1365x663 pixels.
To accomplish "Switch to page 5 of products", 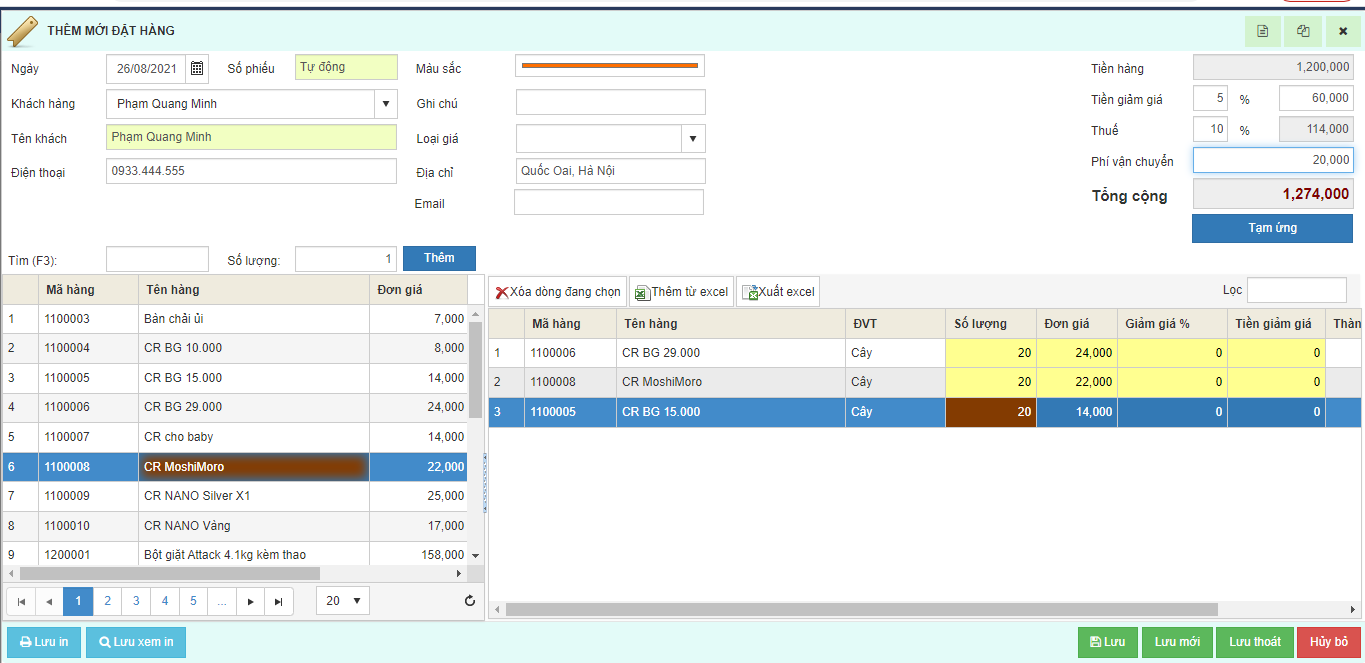I will [193, 601].
